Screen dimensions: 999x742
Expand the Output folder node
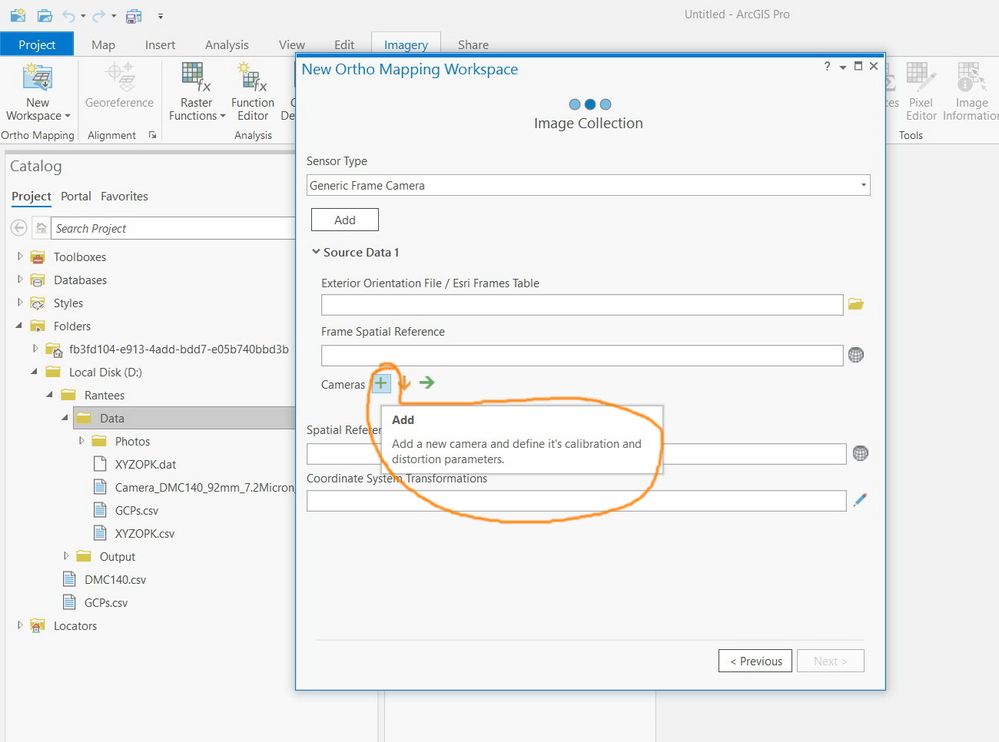pos(66,556)
